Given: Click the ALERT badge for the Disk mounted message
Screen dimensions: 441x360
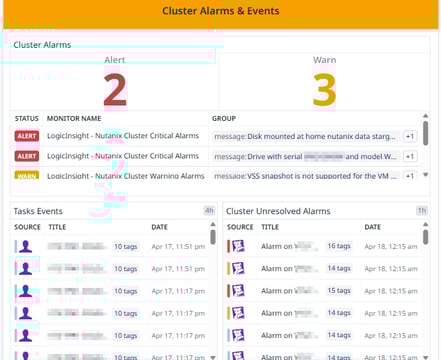Looking at the screenshot, I should click(x=27, y=136).
